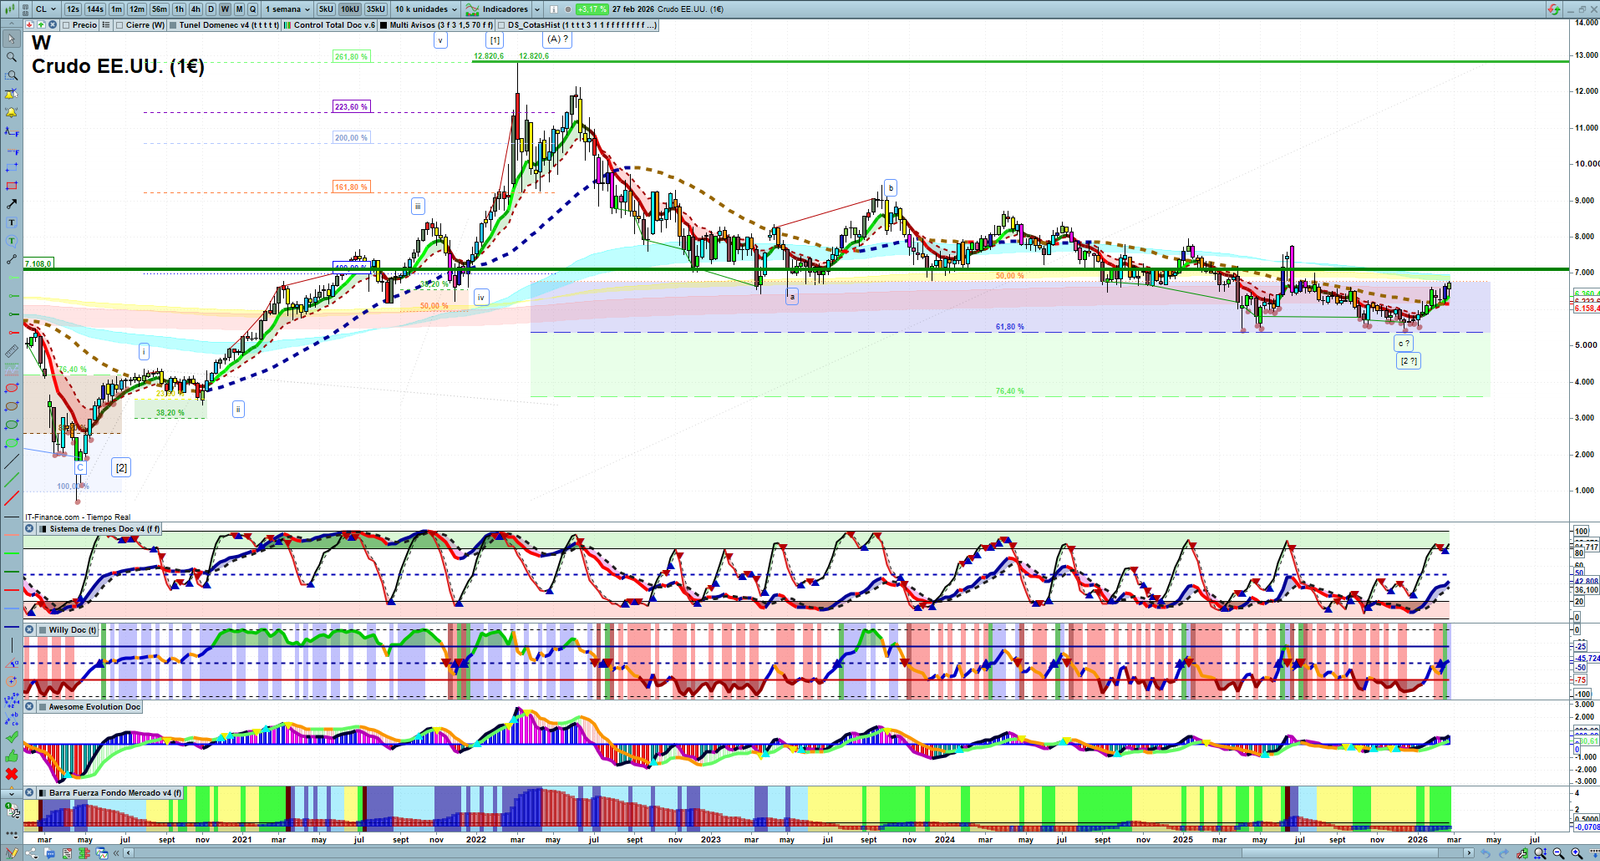This screenshot has width=1600, height=861.
Task: Switch to 12s timeframe
Action: pos(73,9)
